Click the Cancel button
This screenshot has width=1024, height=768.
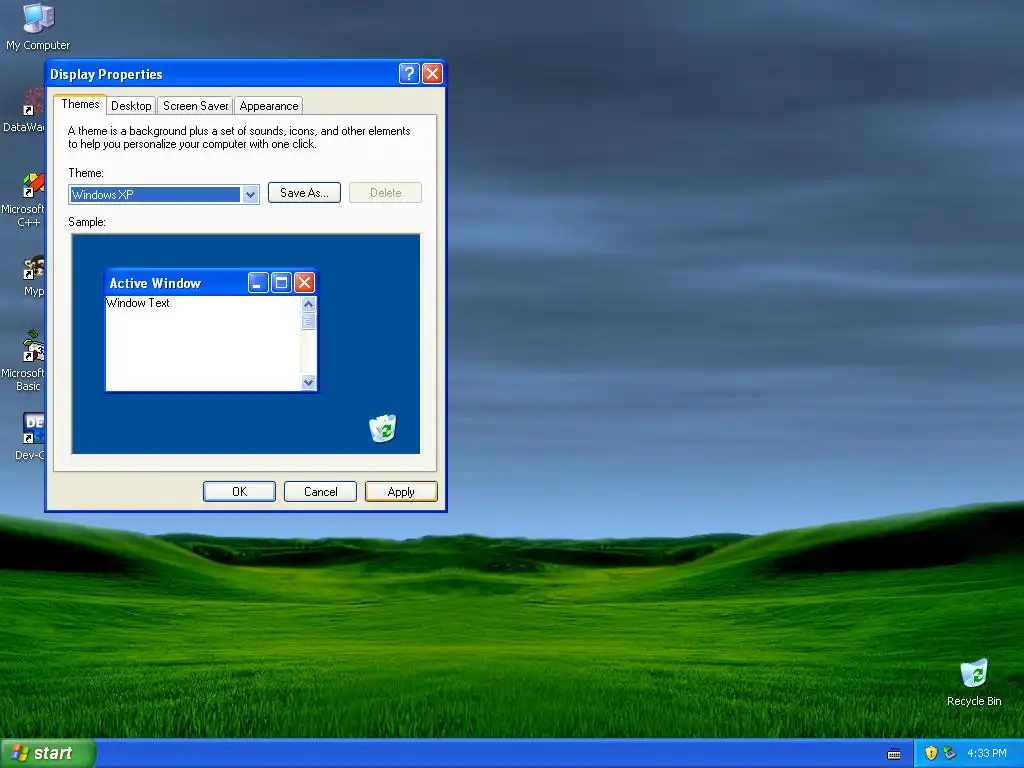pyautogui.click(x=320, y=492)
